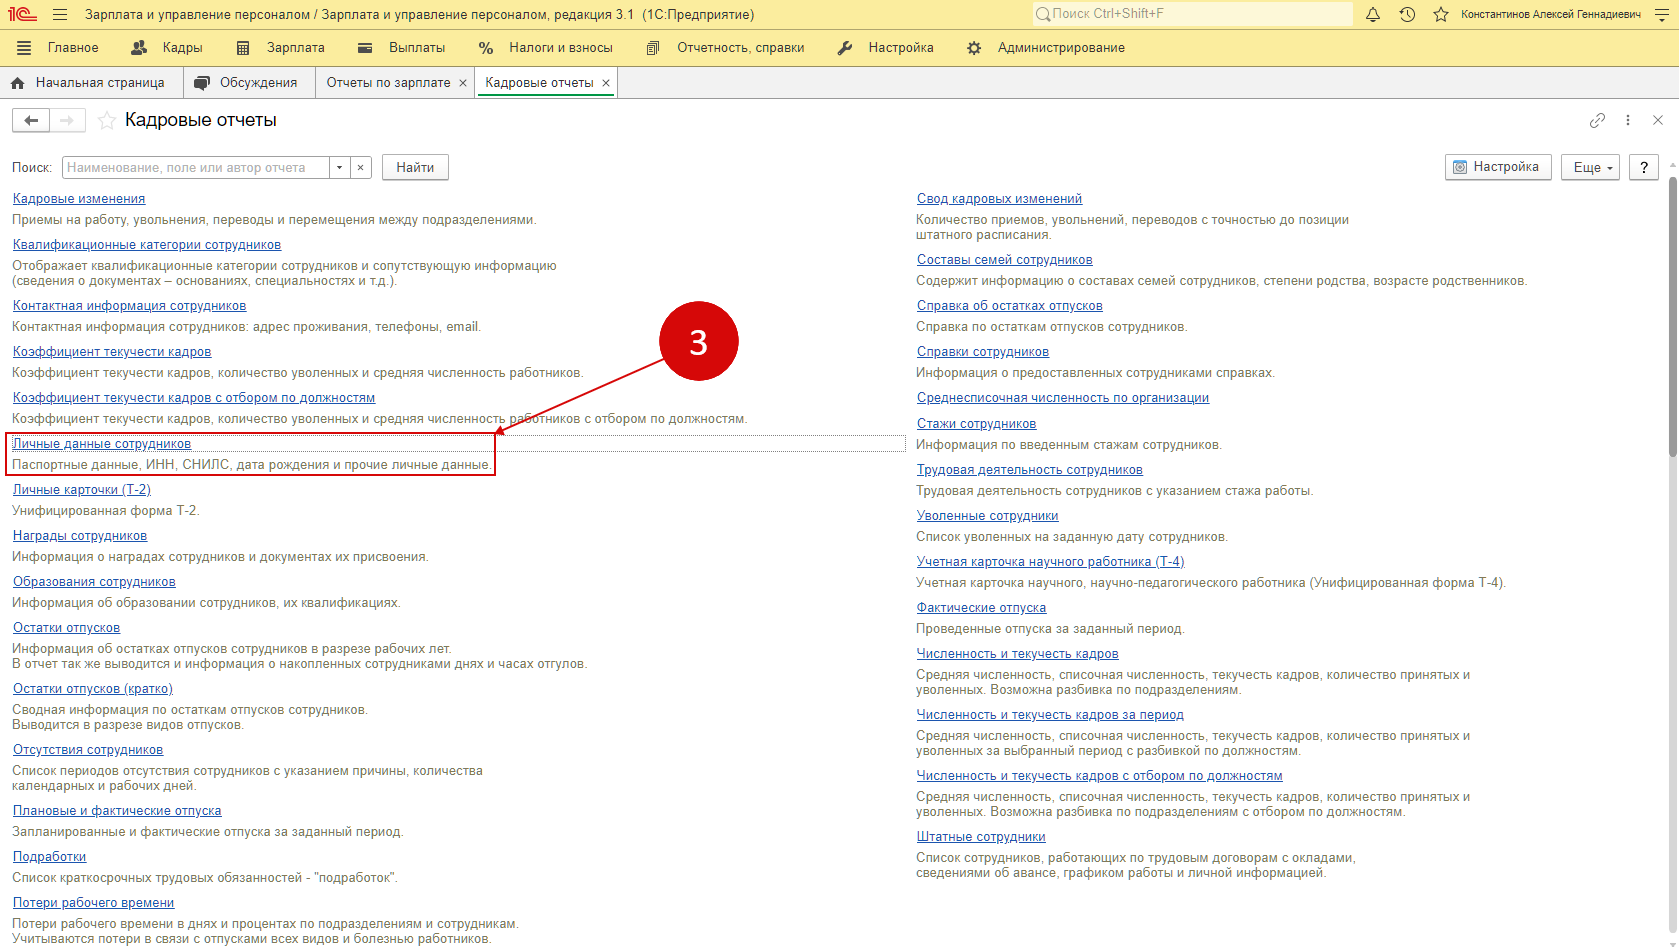Open Налоги и взносы section

[546, 48]
